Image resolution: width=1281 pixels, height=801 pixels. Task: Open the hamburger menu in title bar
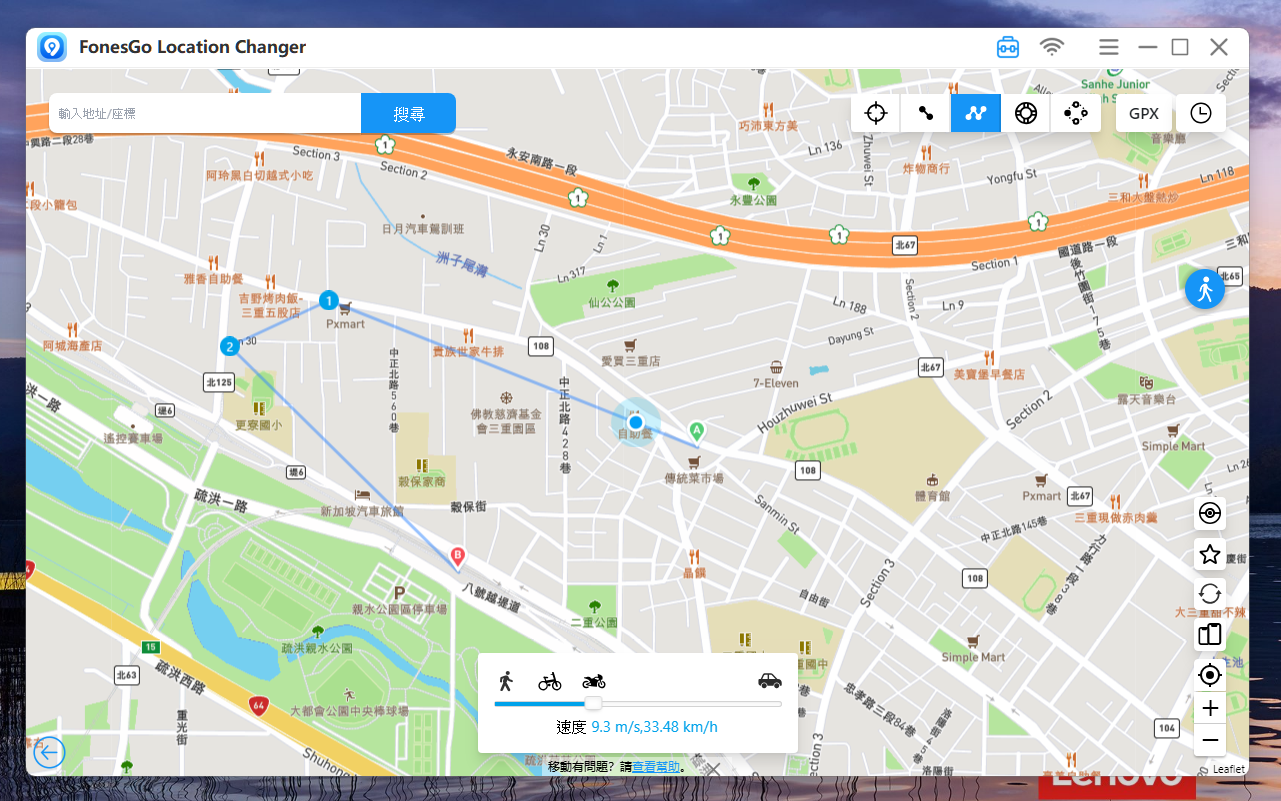pos(1108,47)
